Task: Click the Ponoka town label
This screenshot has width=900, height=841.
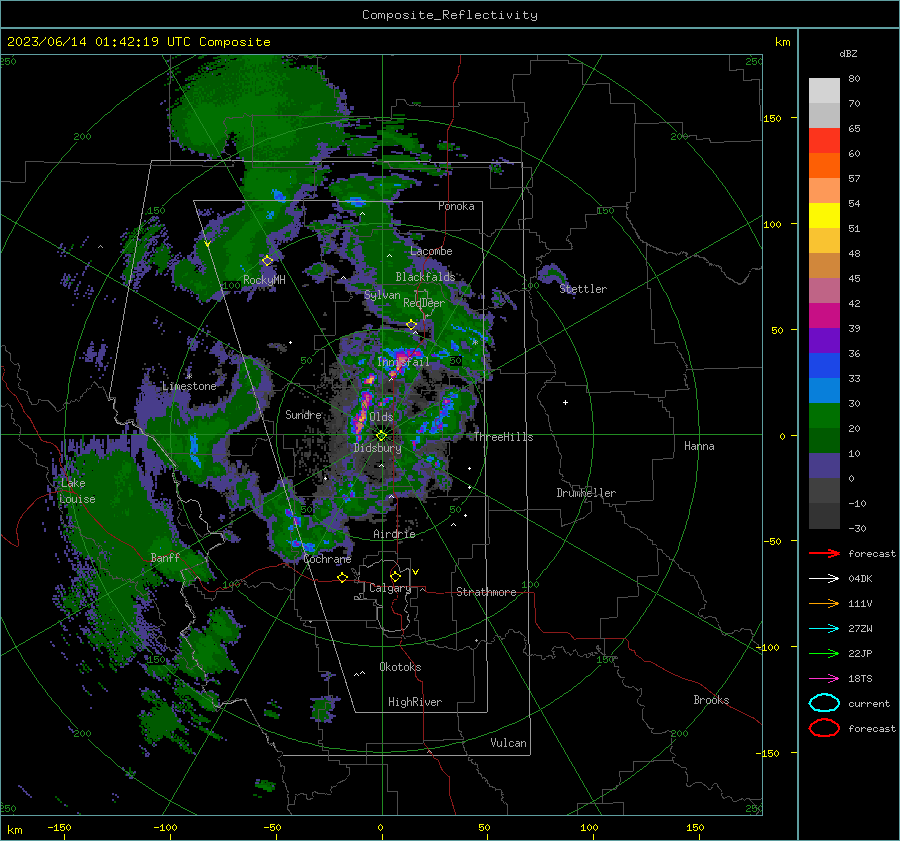Action: (456, 206)
